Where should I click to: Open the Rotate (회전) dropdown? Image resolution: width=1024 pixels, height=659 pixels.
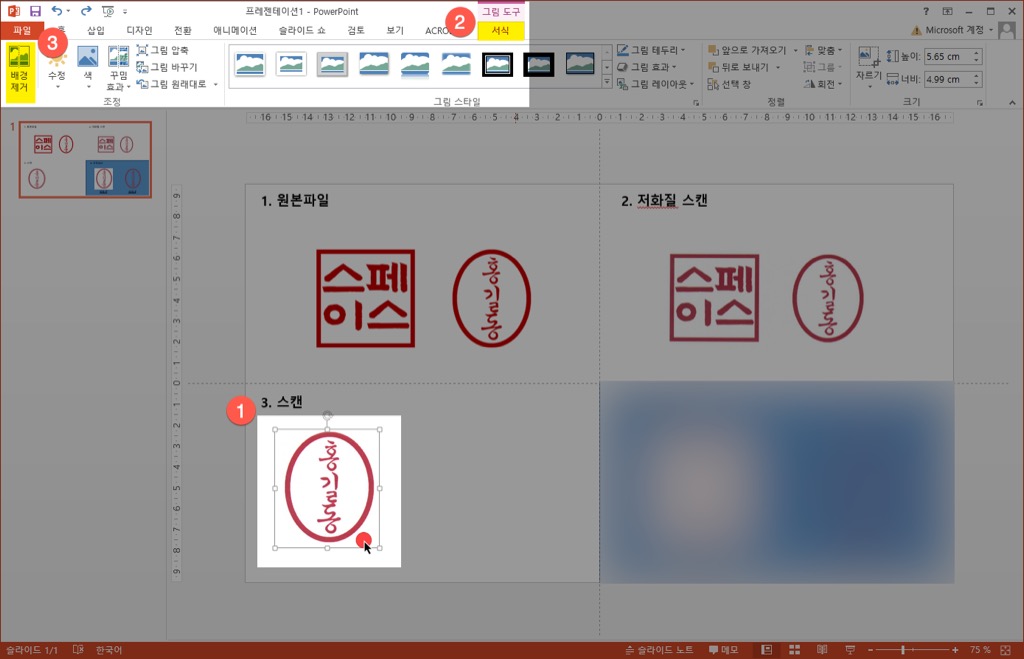(822, 85)
